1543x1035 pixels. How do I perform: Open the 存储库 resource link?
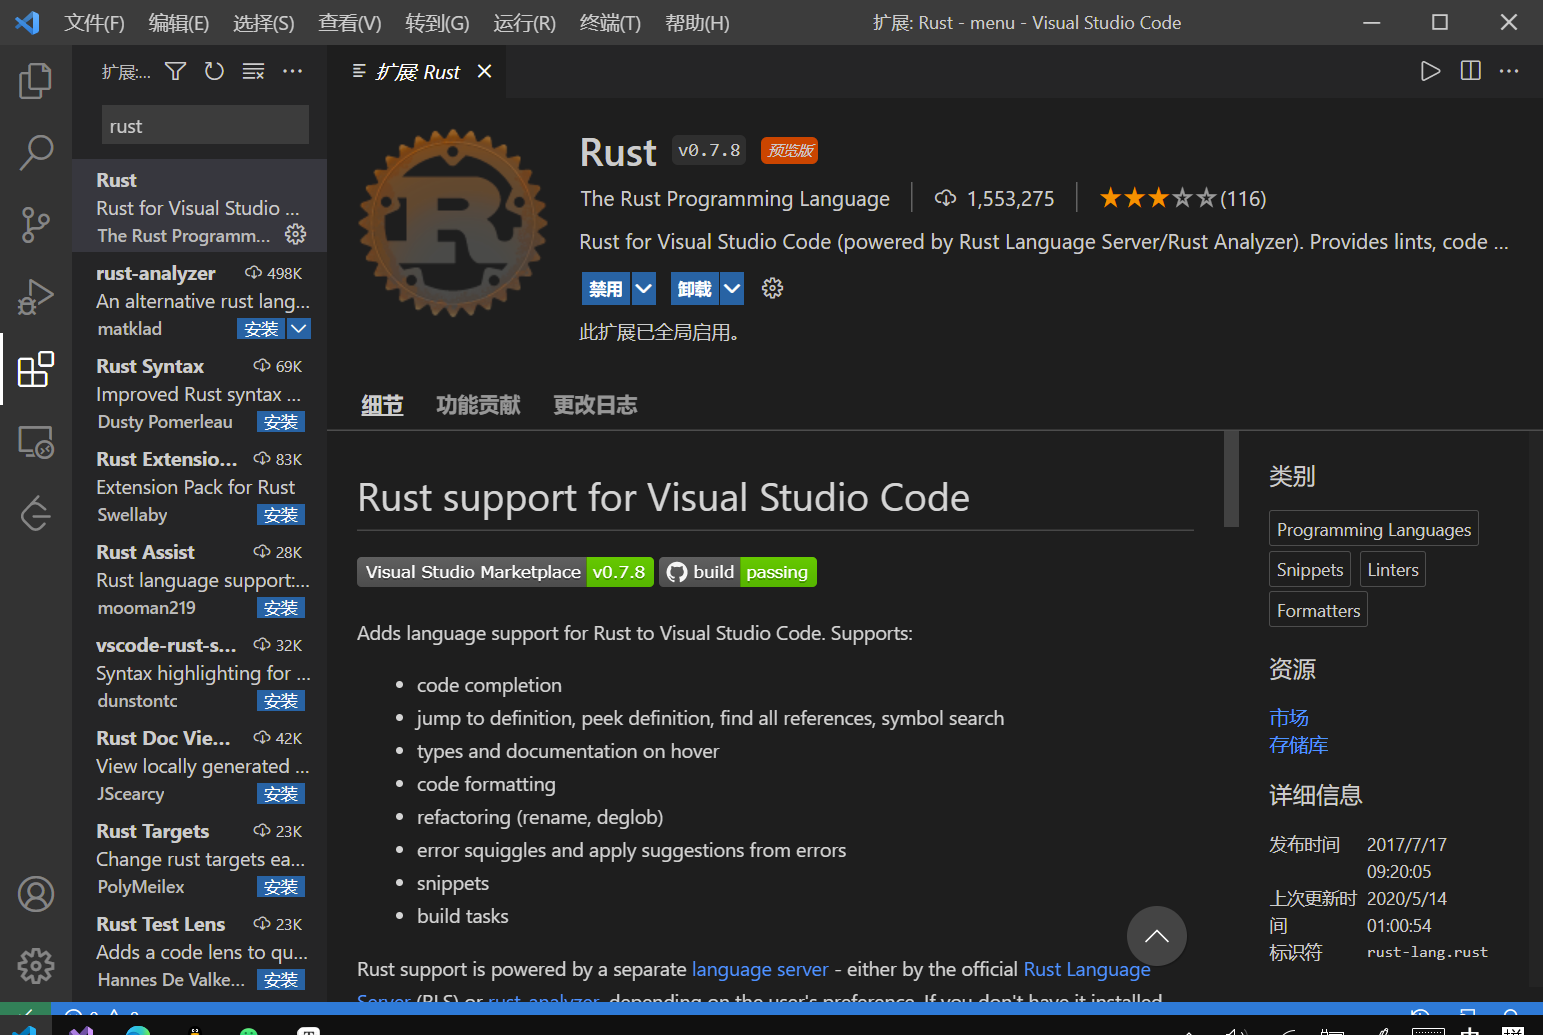(x=1299, y=745)
